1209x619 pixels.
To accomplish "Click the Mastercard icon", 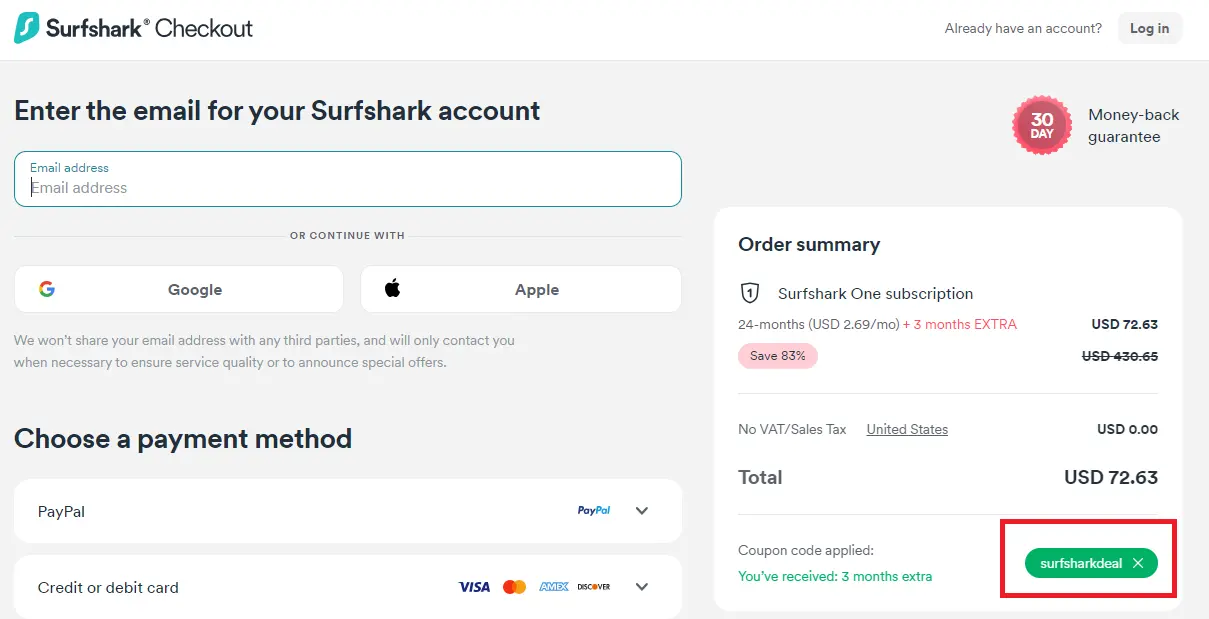I will coord(514,586).
